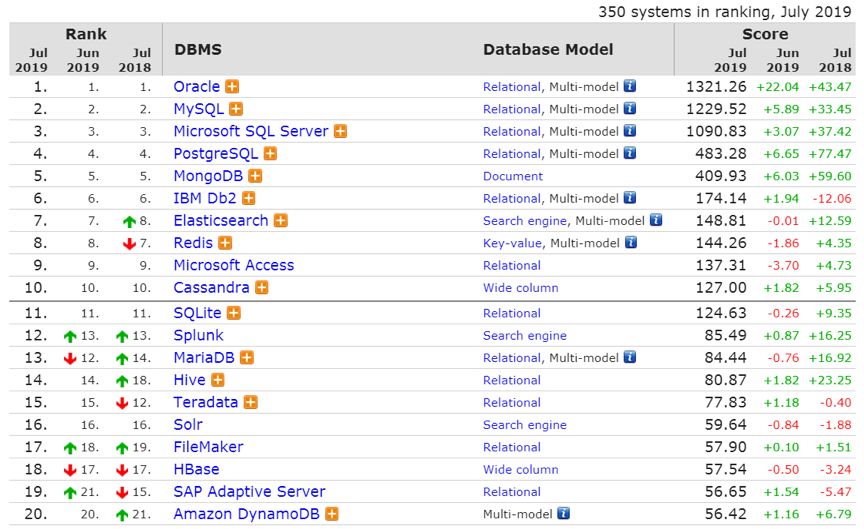Click the Key-value model link for Redis
The height and width of the screenshot is (529, 864).
[x=512, y=243]
